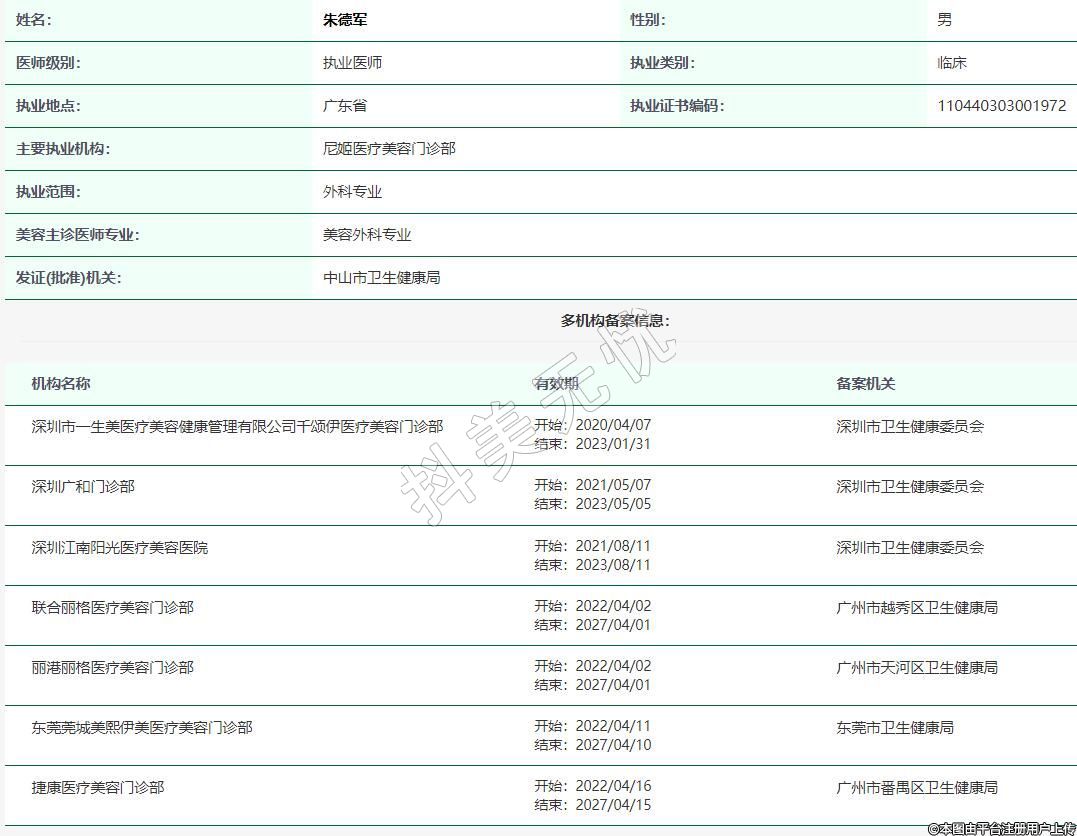Click the 中山市卫生健康局 issuing authority
The height and width of the screenshot is (836, 1077).
click(381, 278)
